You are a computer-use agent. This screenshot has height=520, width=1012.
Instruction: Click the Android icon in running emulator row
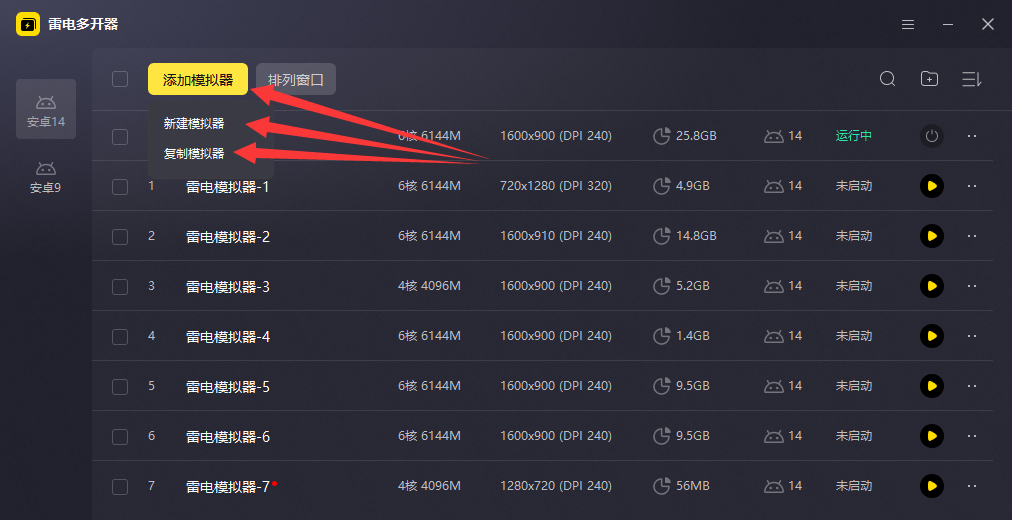click(774, 136)
